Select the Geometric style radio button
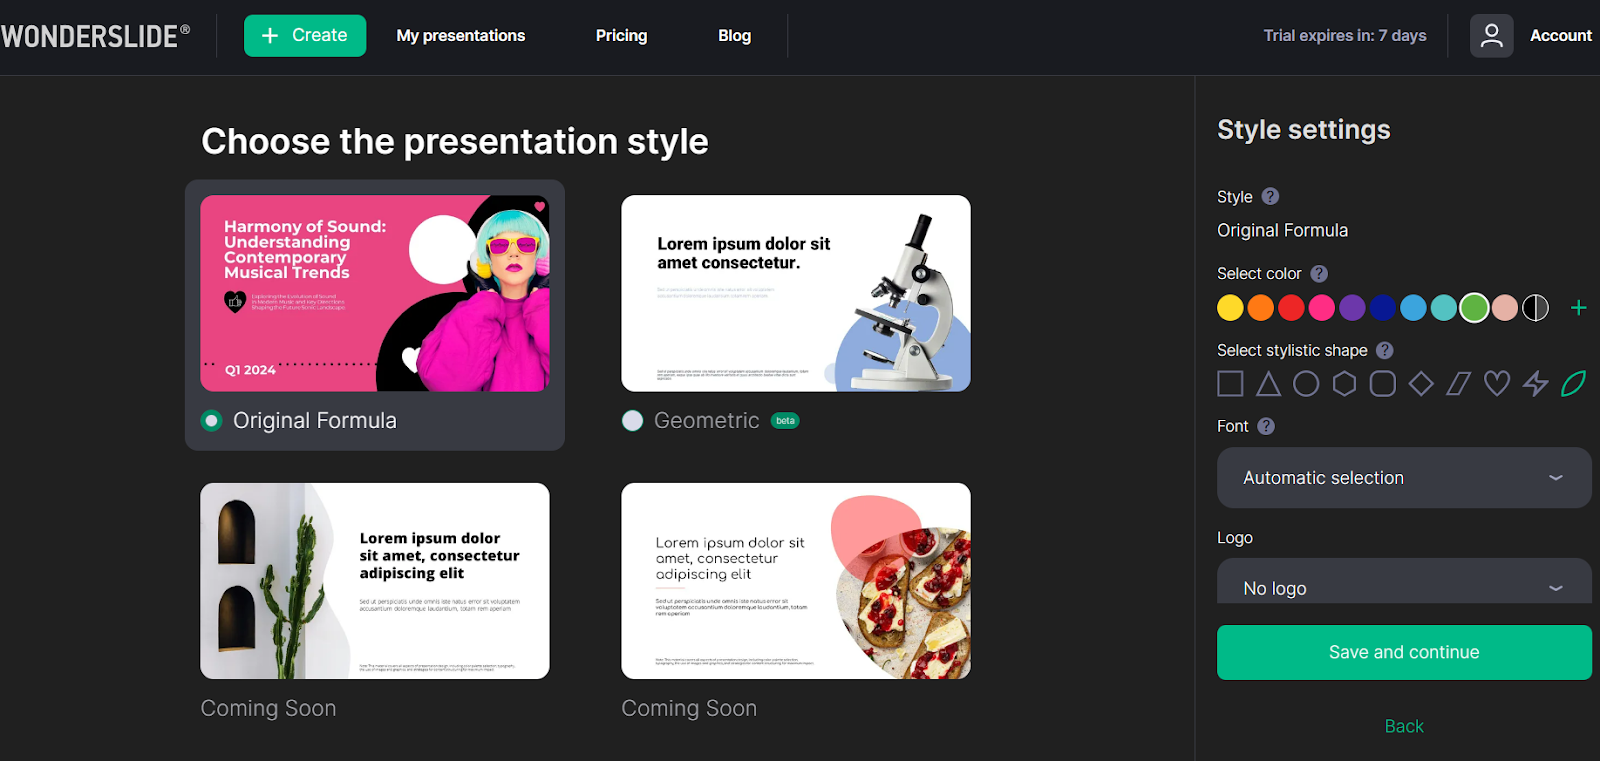 coord(632,421)
